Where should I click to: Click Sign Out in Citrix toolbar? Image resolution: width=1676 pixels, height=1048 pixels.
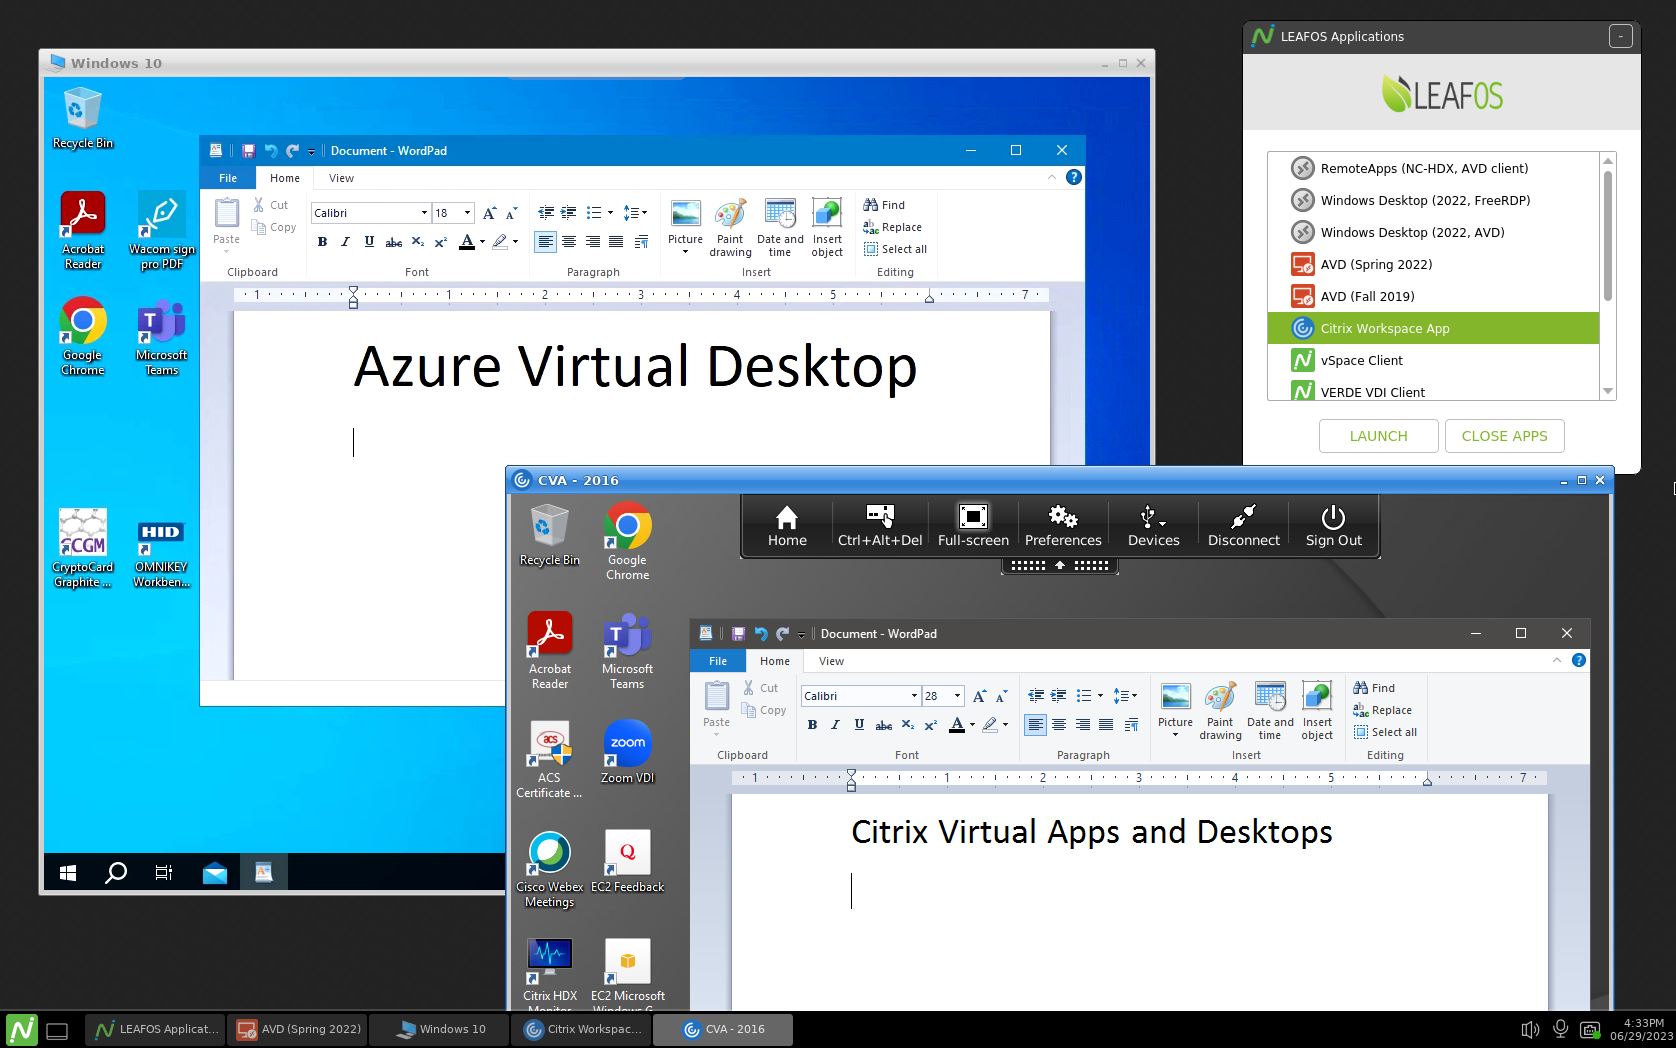pyautogui.click(x=1333, y=526)
